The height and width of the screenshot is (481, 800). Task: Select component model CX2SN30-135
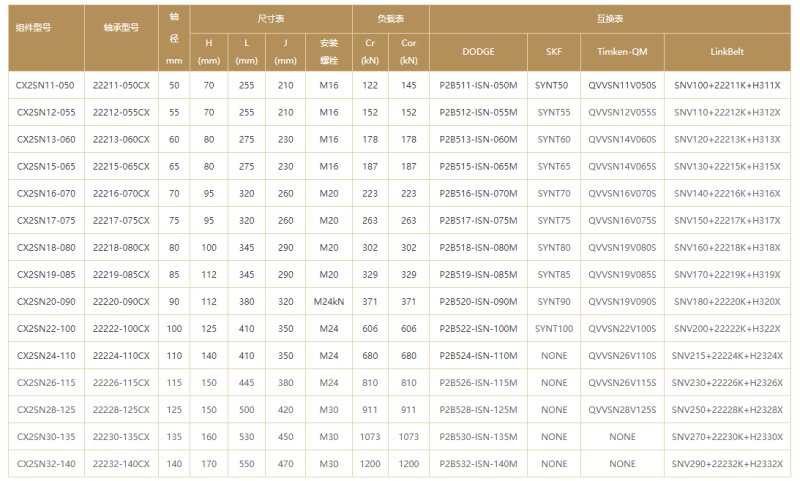coord(46,437)
